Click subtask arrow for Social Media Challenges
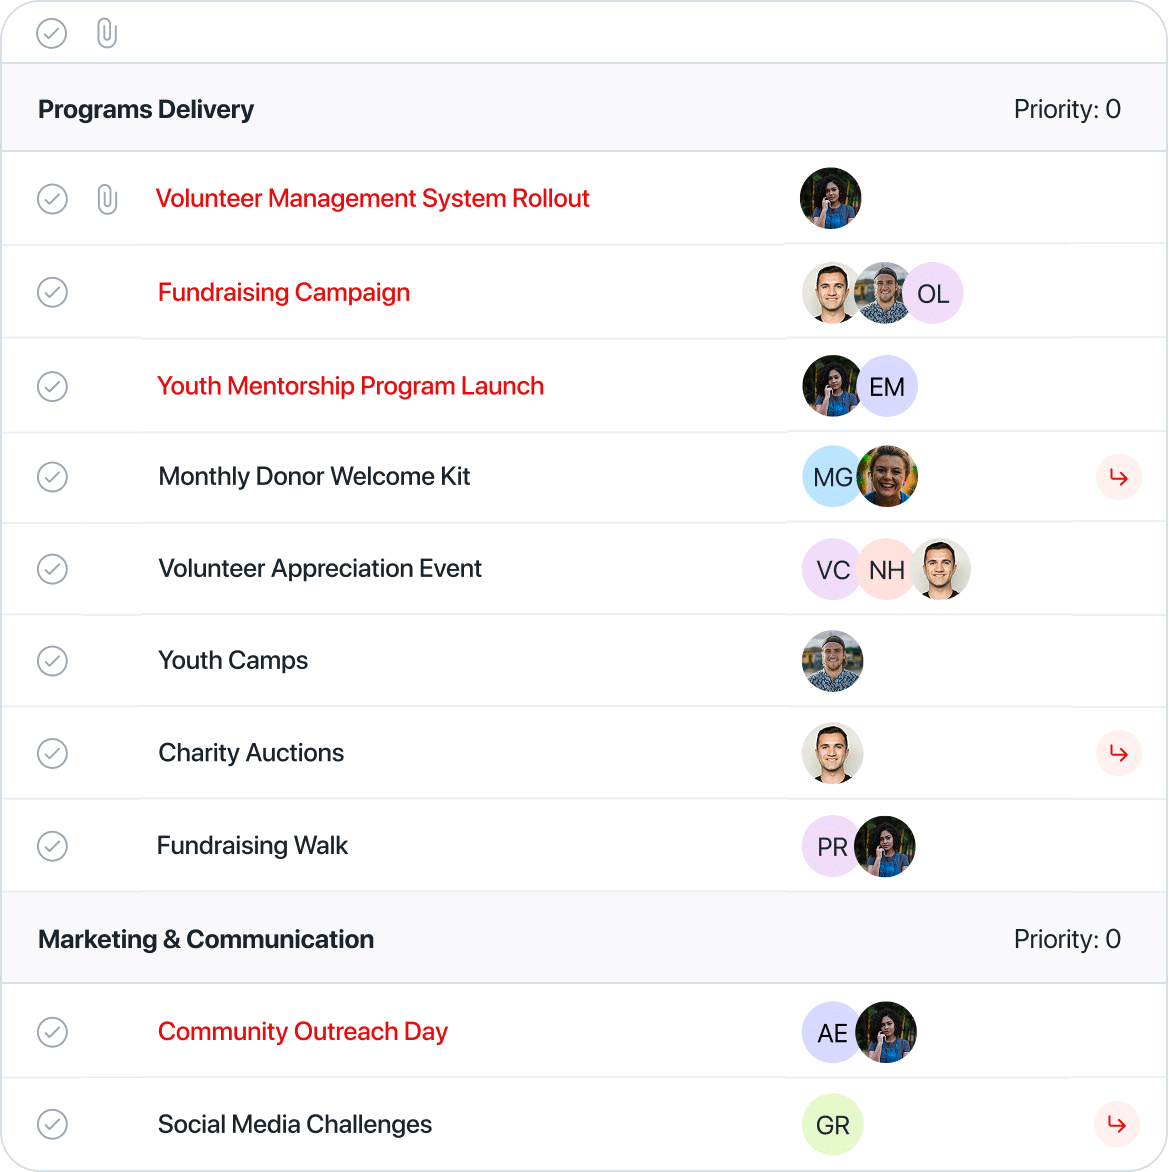1169x1172 pixels. click(1117, 1123)
